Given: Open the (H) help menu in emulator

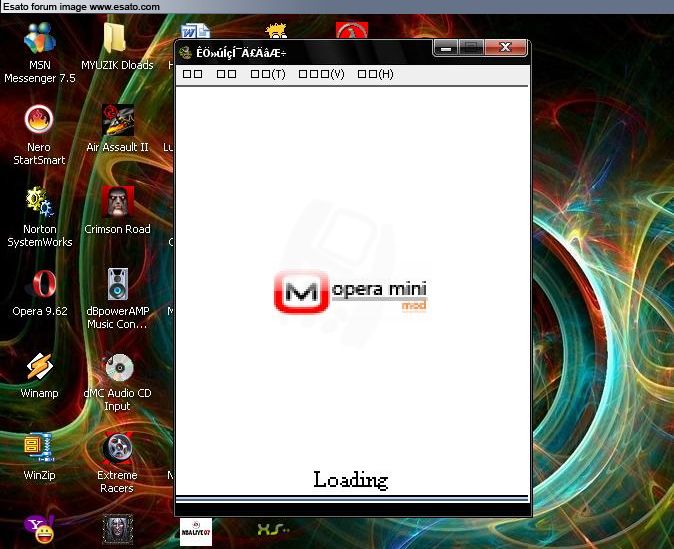Looking at the screenshot, I should [375, 74].
